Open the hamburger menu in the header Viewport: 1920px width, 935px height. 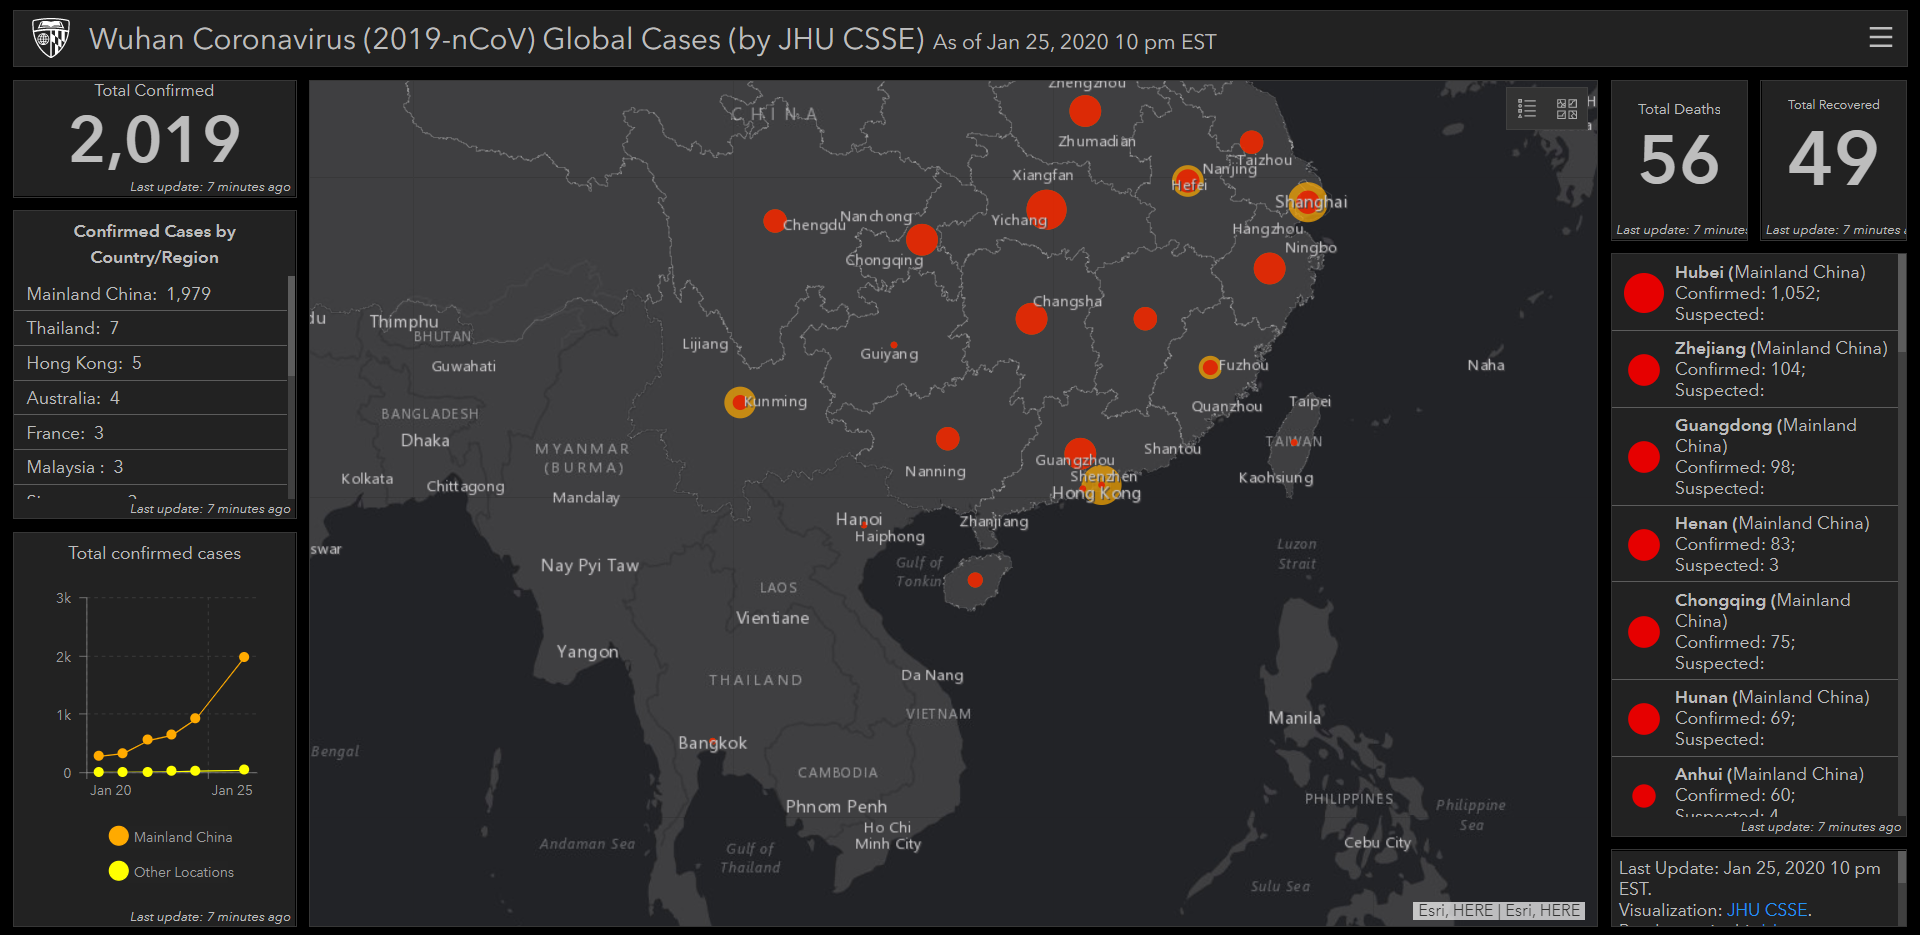[1880, 38]
